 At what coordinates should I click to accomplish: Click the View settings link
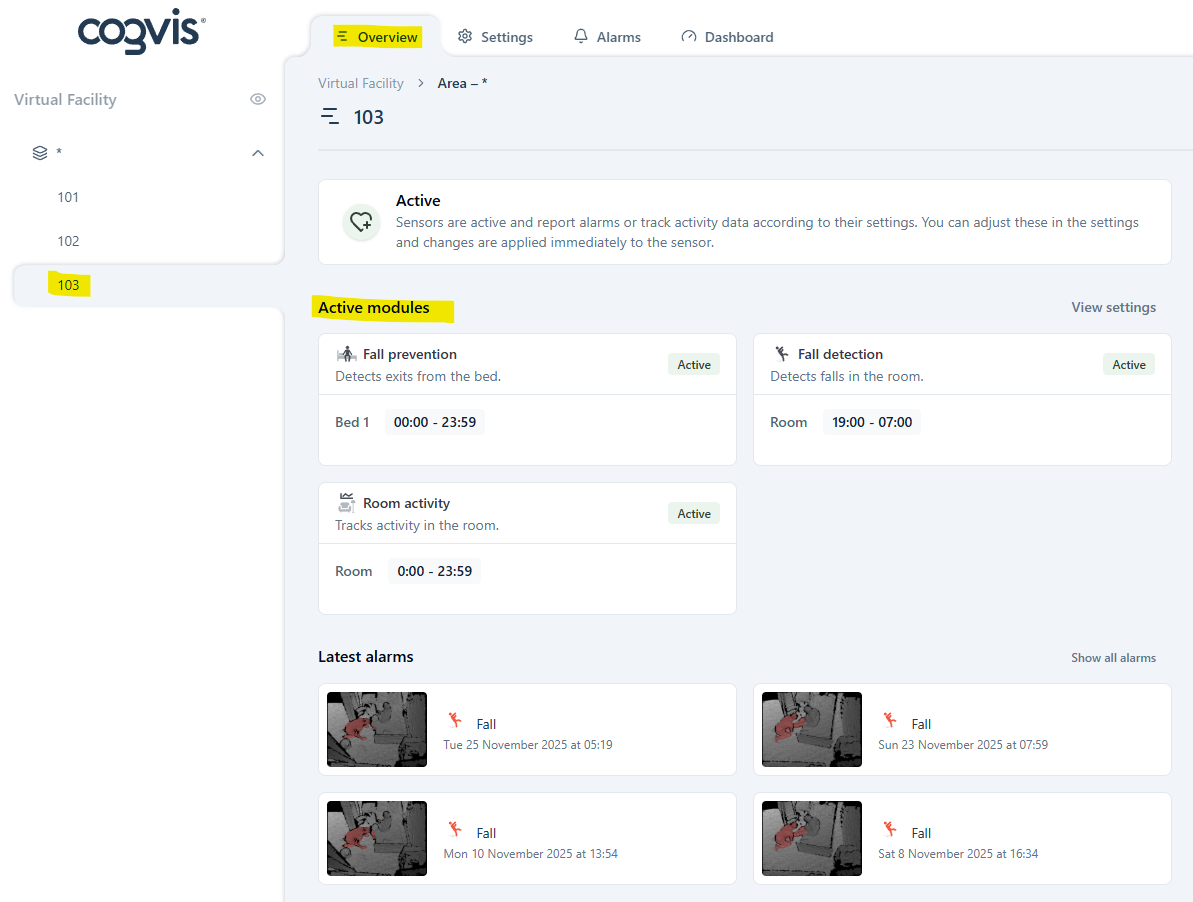click(1113, 307)
